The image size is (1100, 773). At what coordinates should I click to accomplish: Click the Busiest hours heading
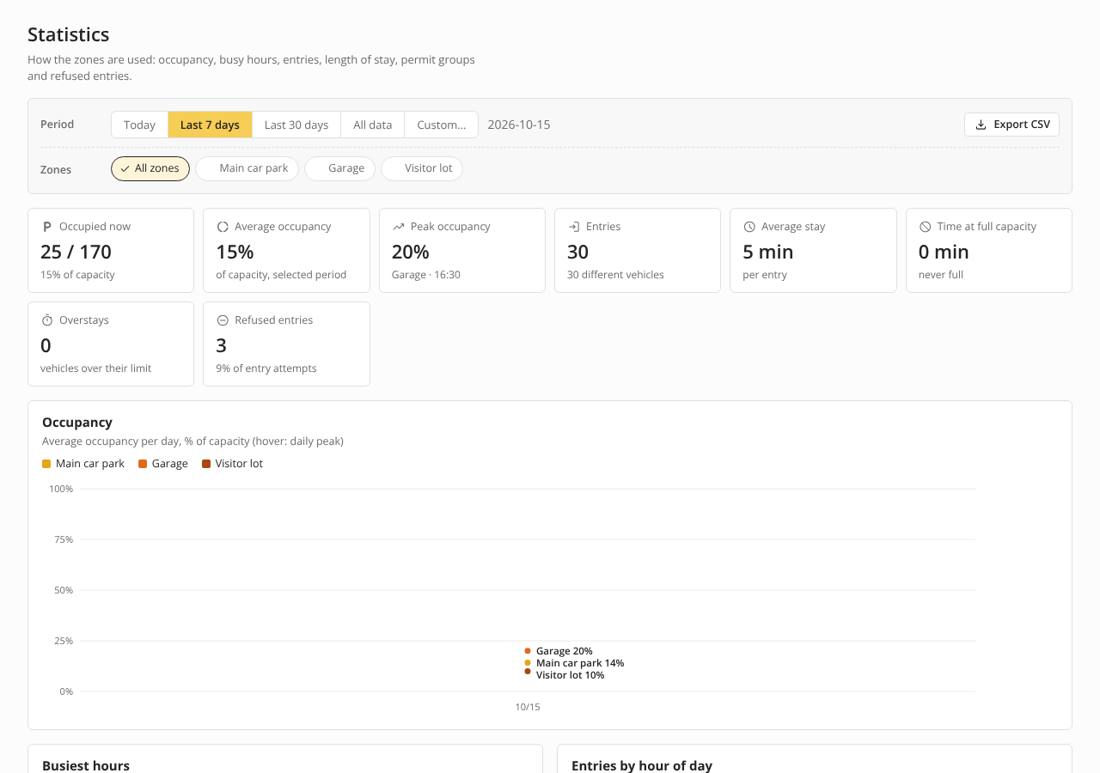tap(86, 765)
